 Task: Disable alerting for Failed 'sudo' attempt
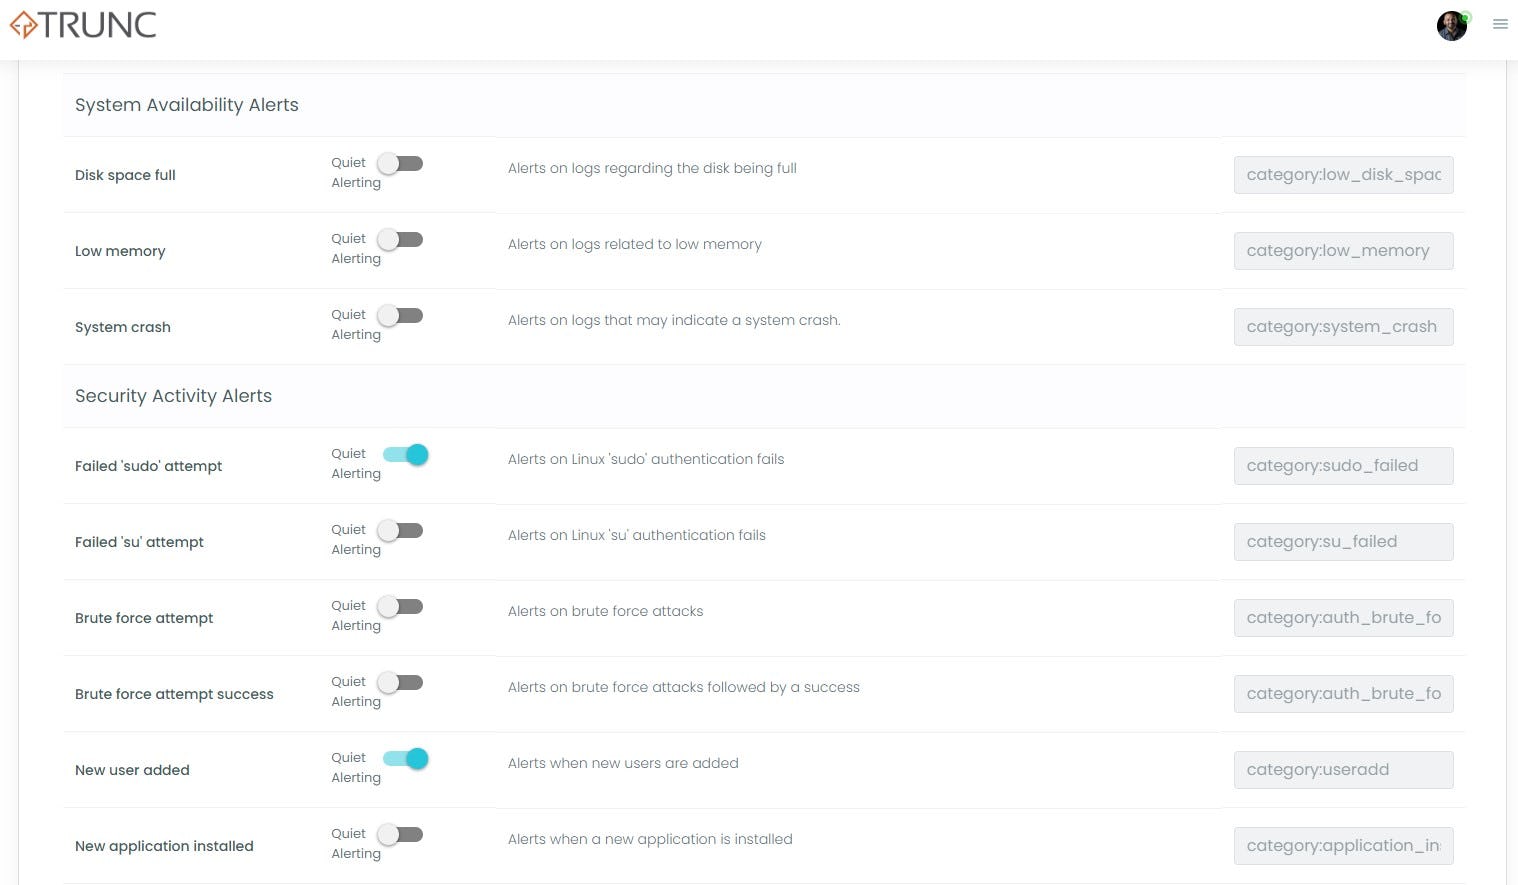404,454
